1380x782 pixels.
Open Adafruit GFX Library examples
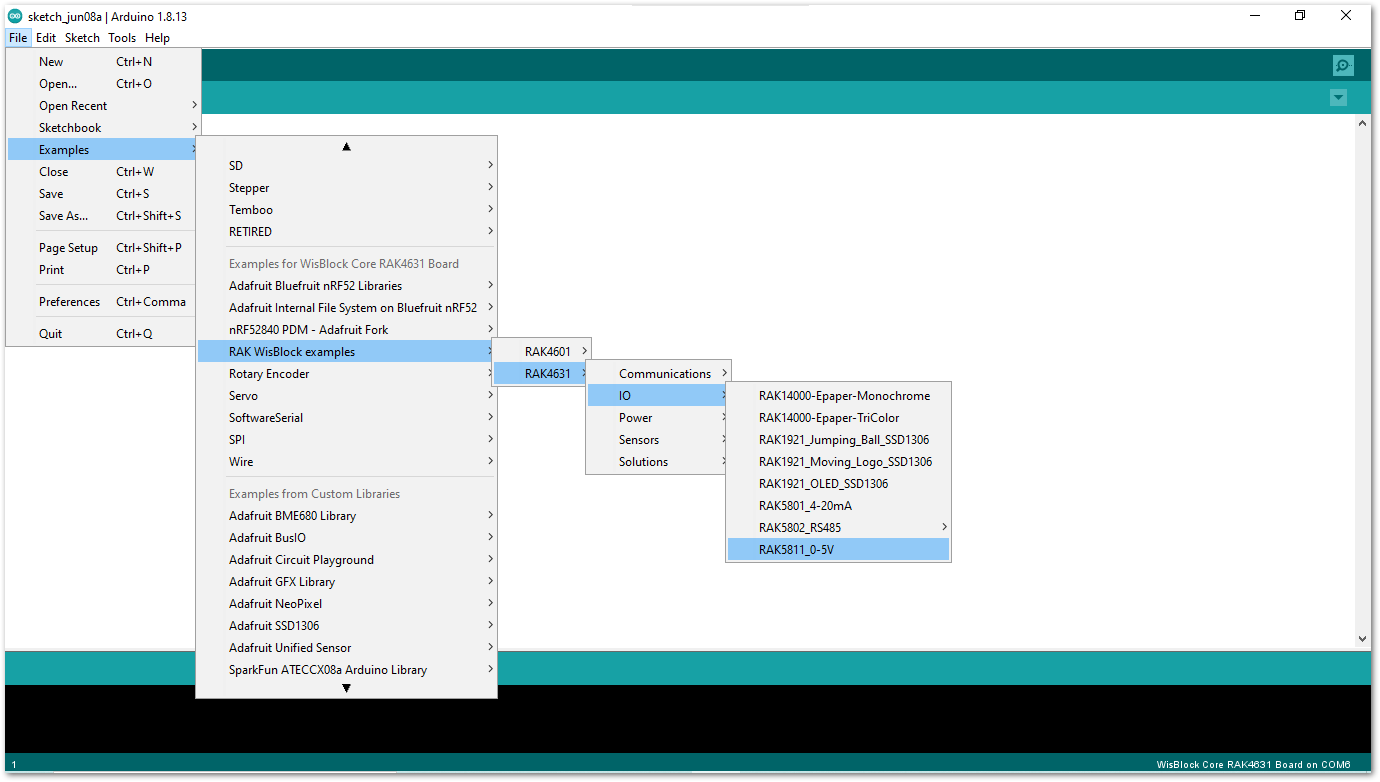(346, 582)
